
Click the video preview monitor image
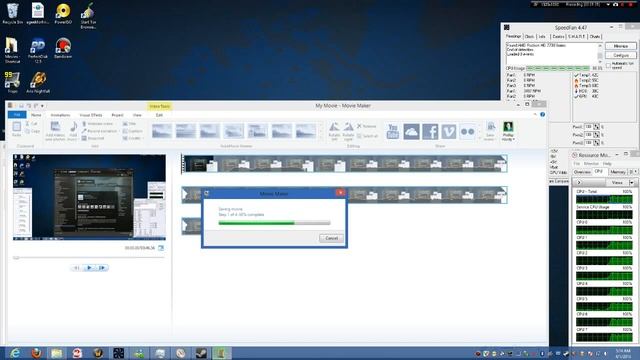(89, 197)
